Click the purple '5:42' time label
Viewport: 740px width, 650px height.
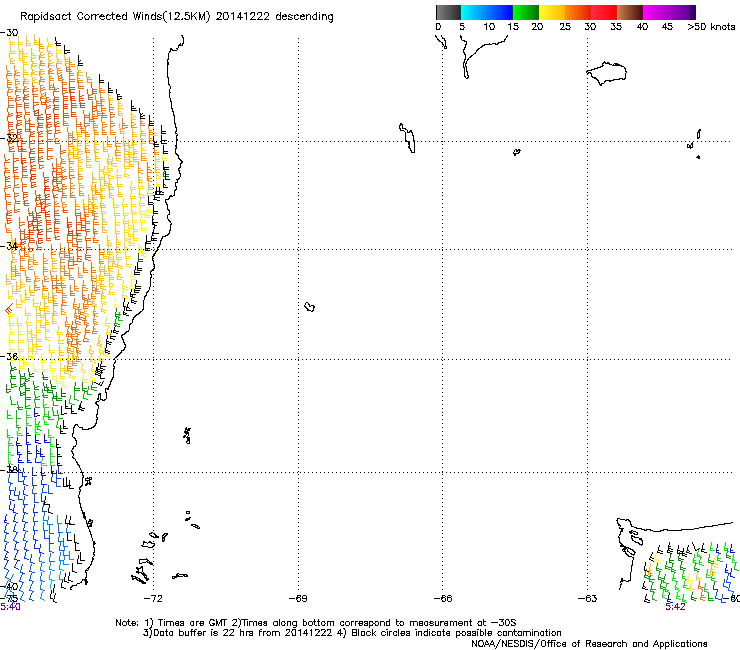675,607
